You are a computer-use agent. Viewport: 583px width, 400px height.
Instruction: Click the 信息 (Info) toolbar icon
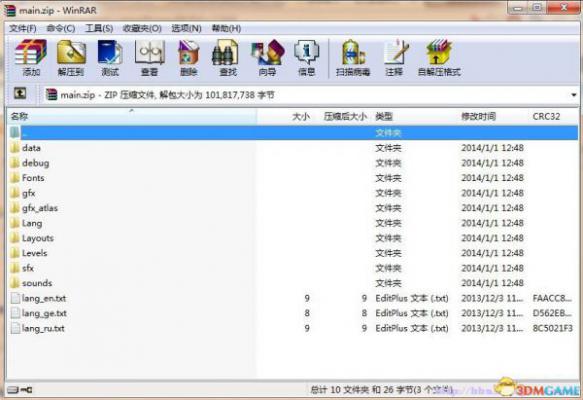tap(307, 53)
